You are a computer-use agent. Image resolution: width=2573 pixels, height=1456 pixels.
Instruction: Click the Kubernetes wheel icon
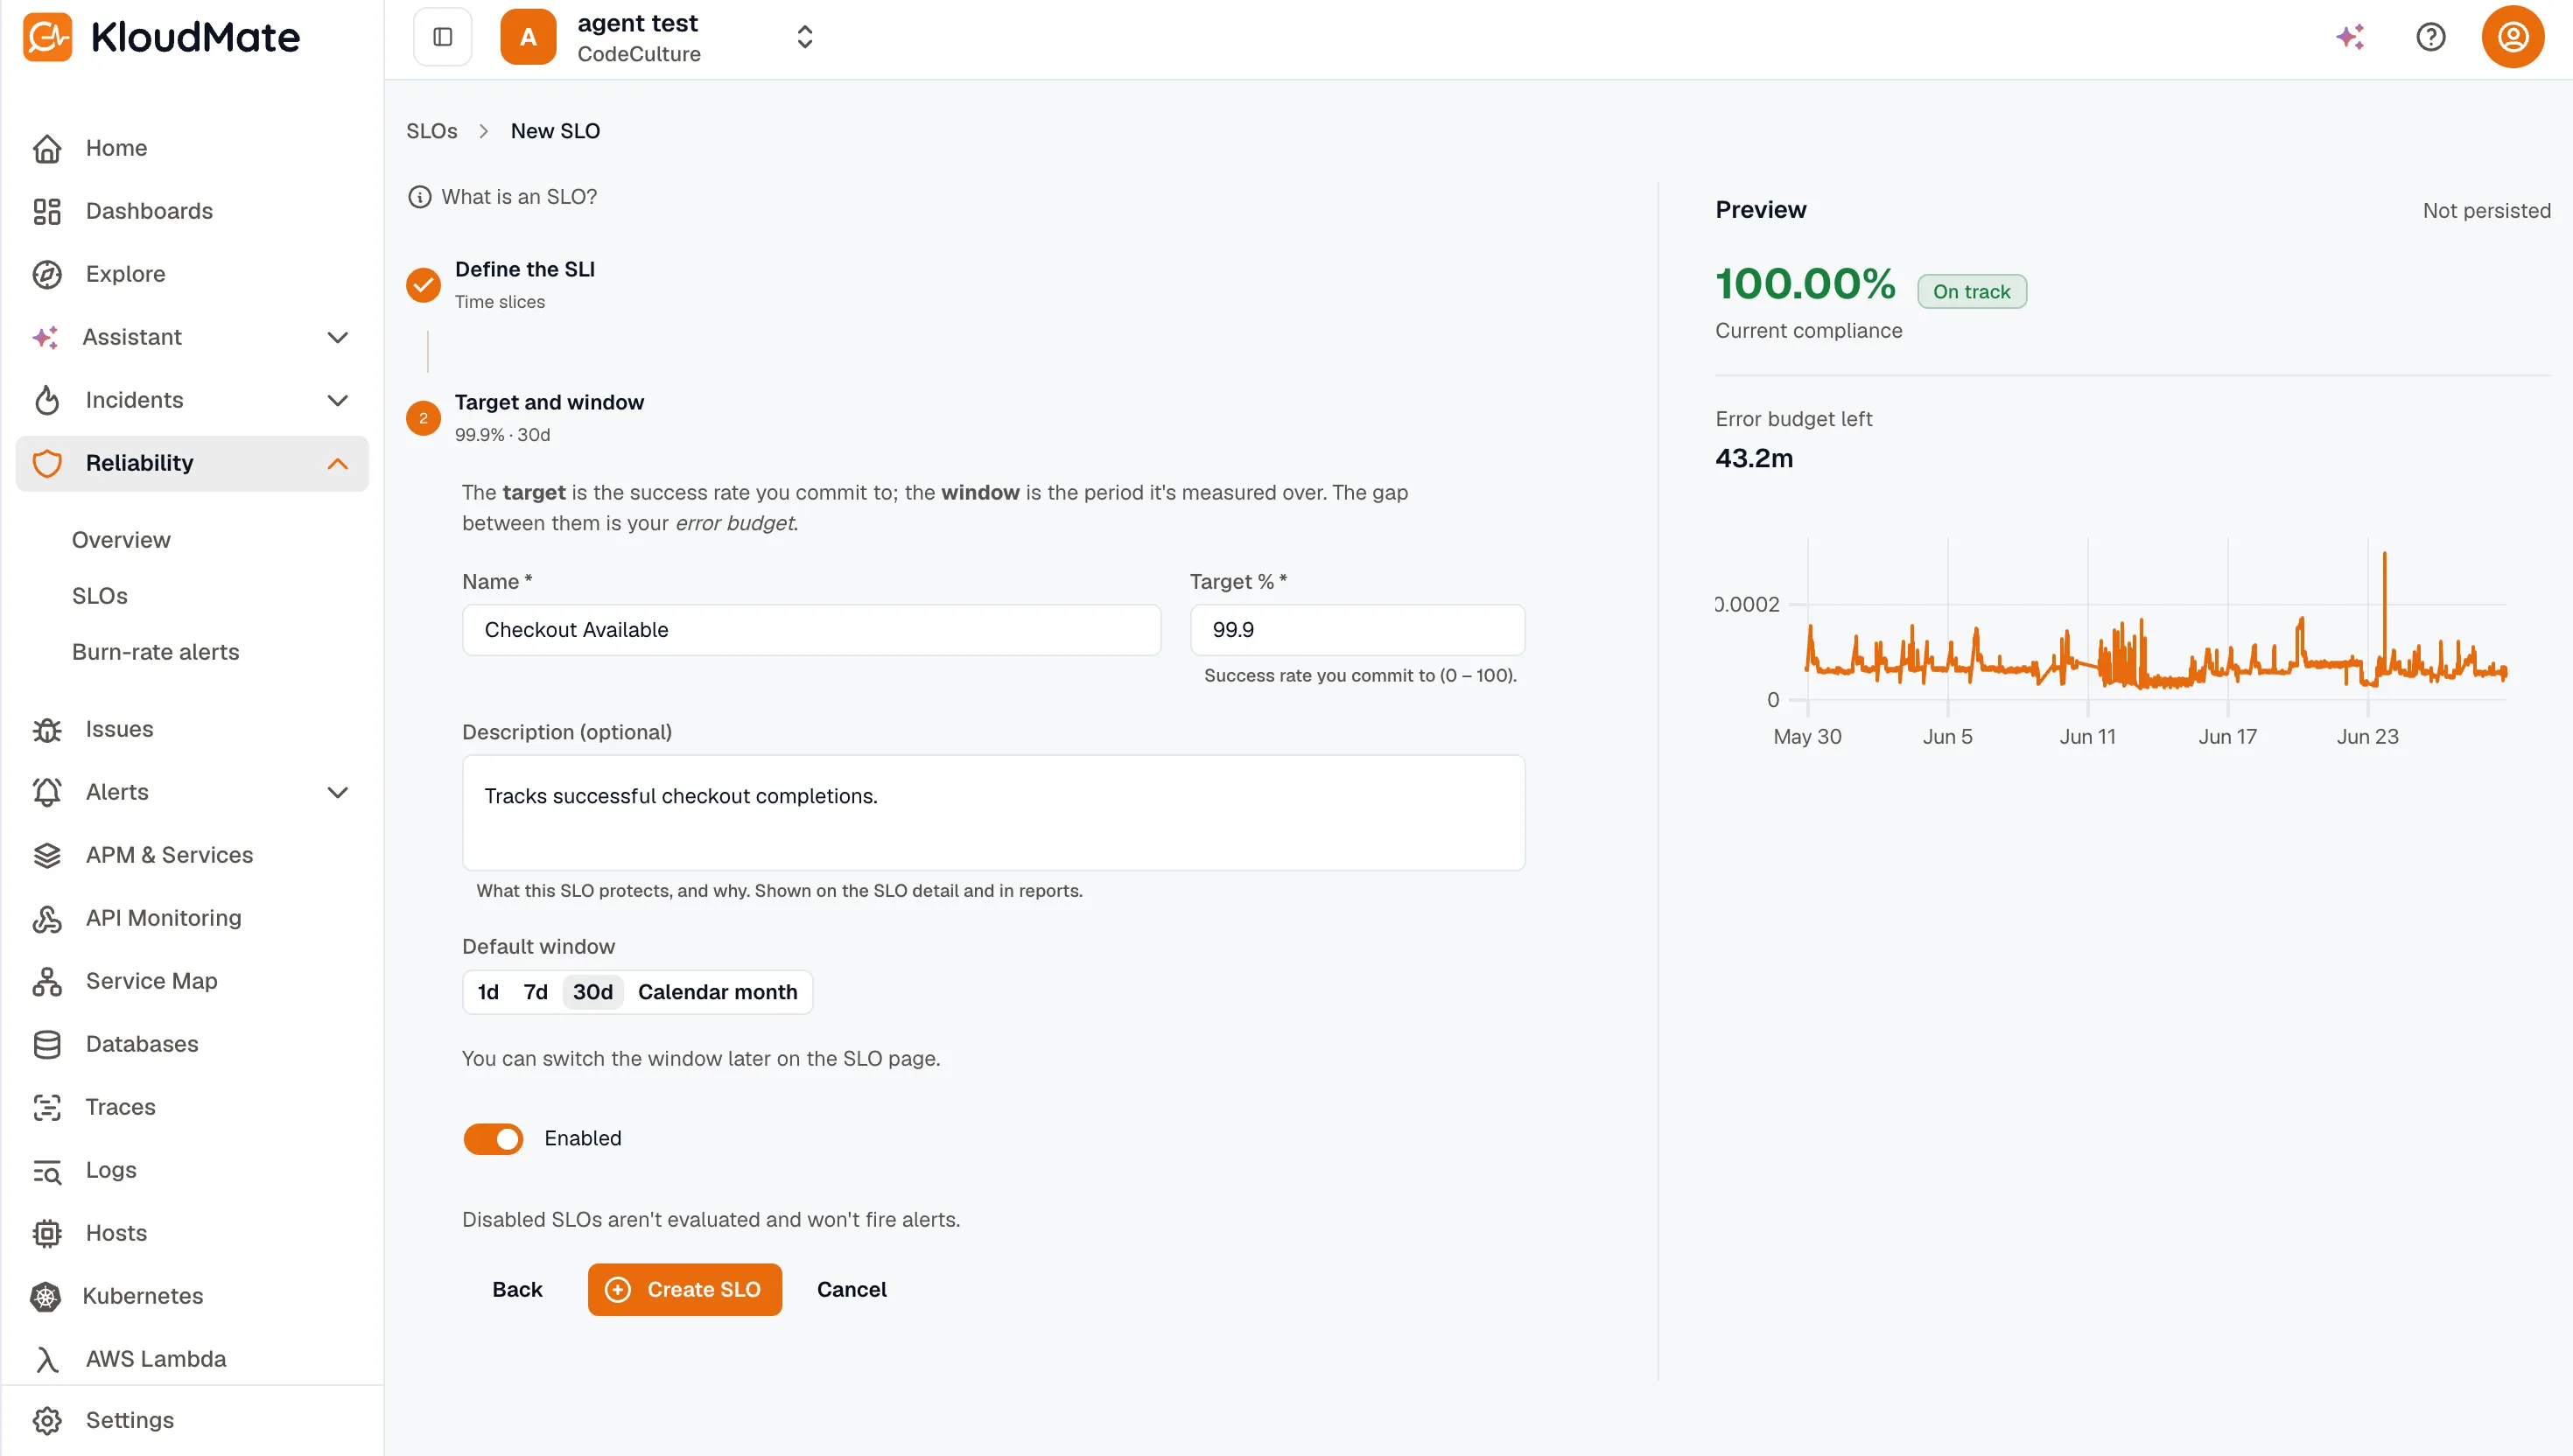pos(45,1296)
